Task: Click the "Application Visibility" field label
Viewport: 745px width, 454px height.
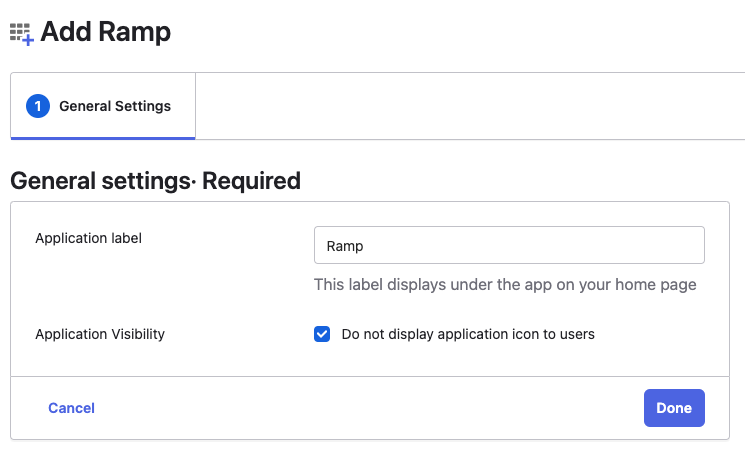Action: pos(100,334)
